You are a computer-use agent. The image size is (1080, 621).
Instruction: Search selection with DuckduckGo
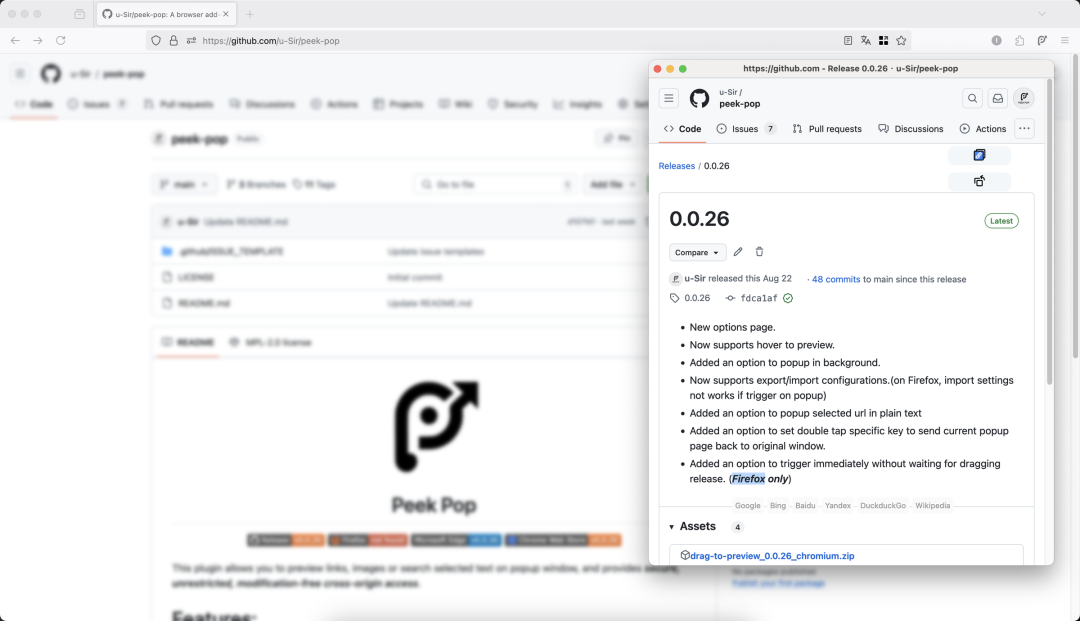click(x=883, y=505)
